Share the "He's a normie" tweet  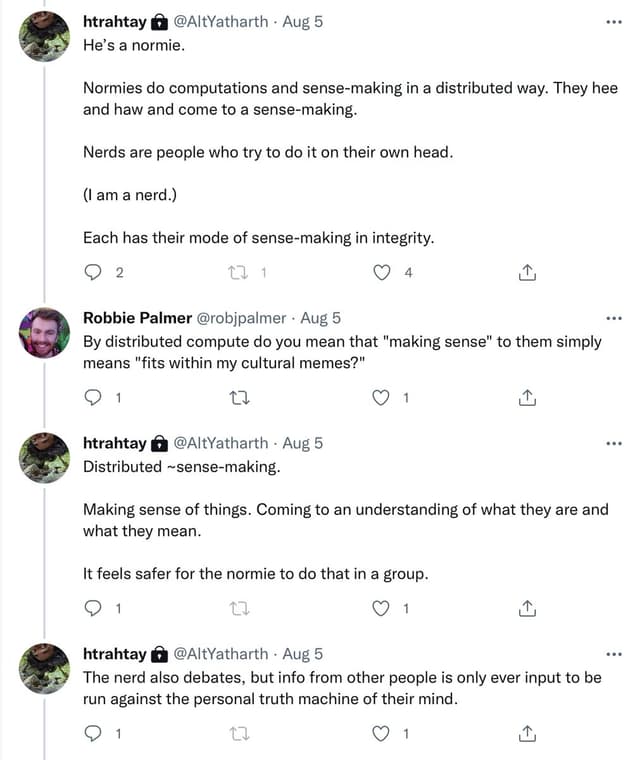click(528, 272)
